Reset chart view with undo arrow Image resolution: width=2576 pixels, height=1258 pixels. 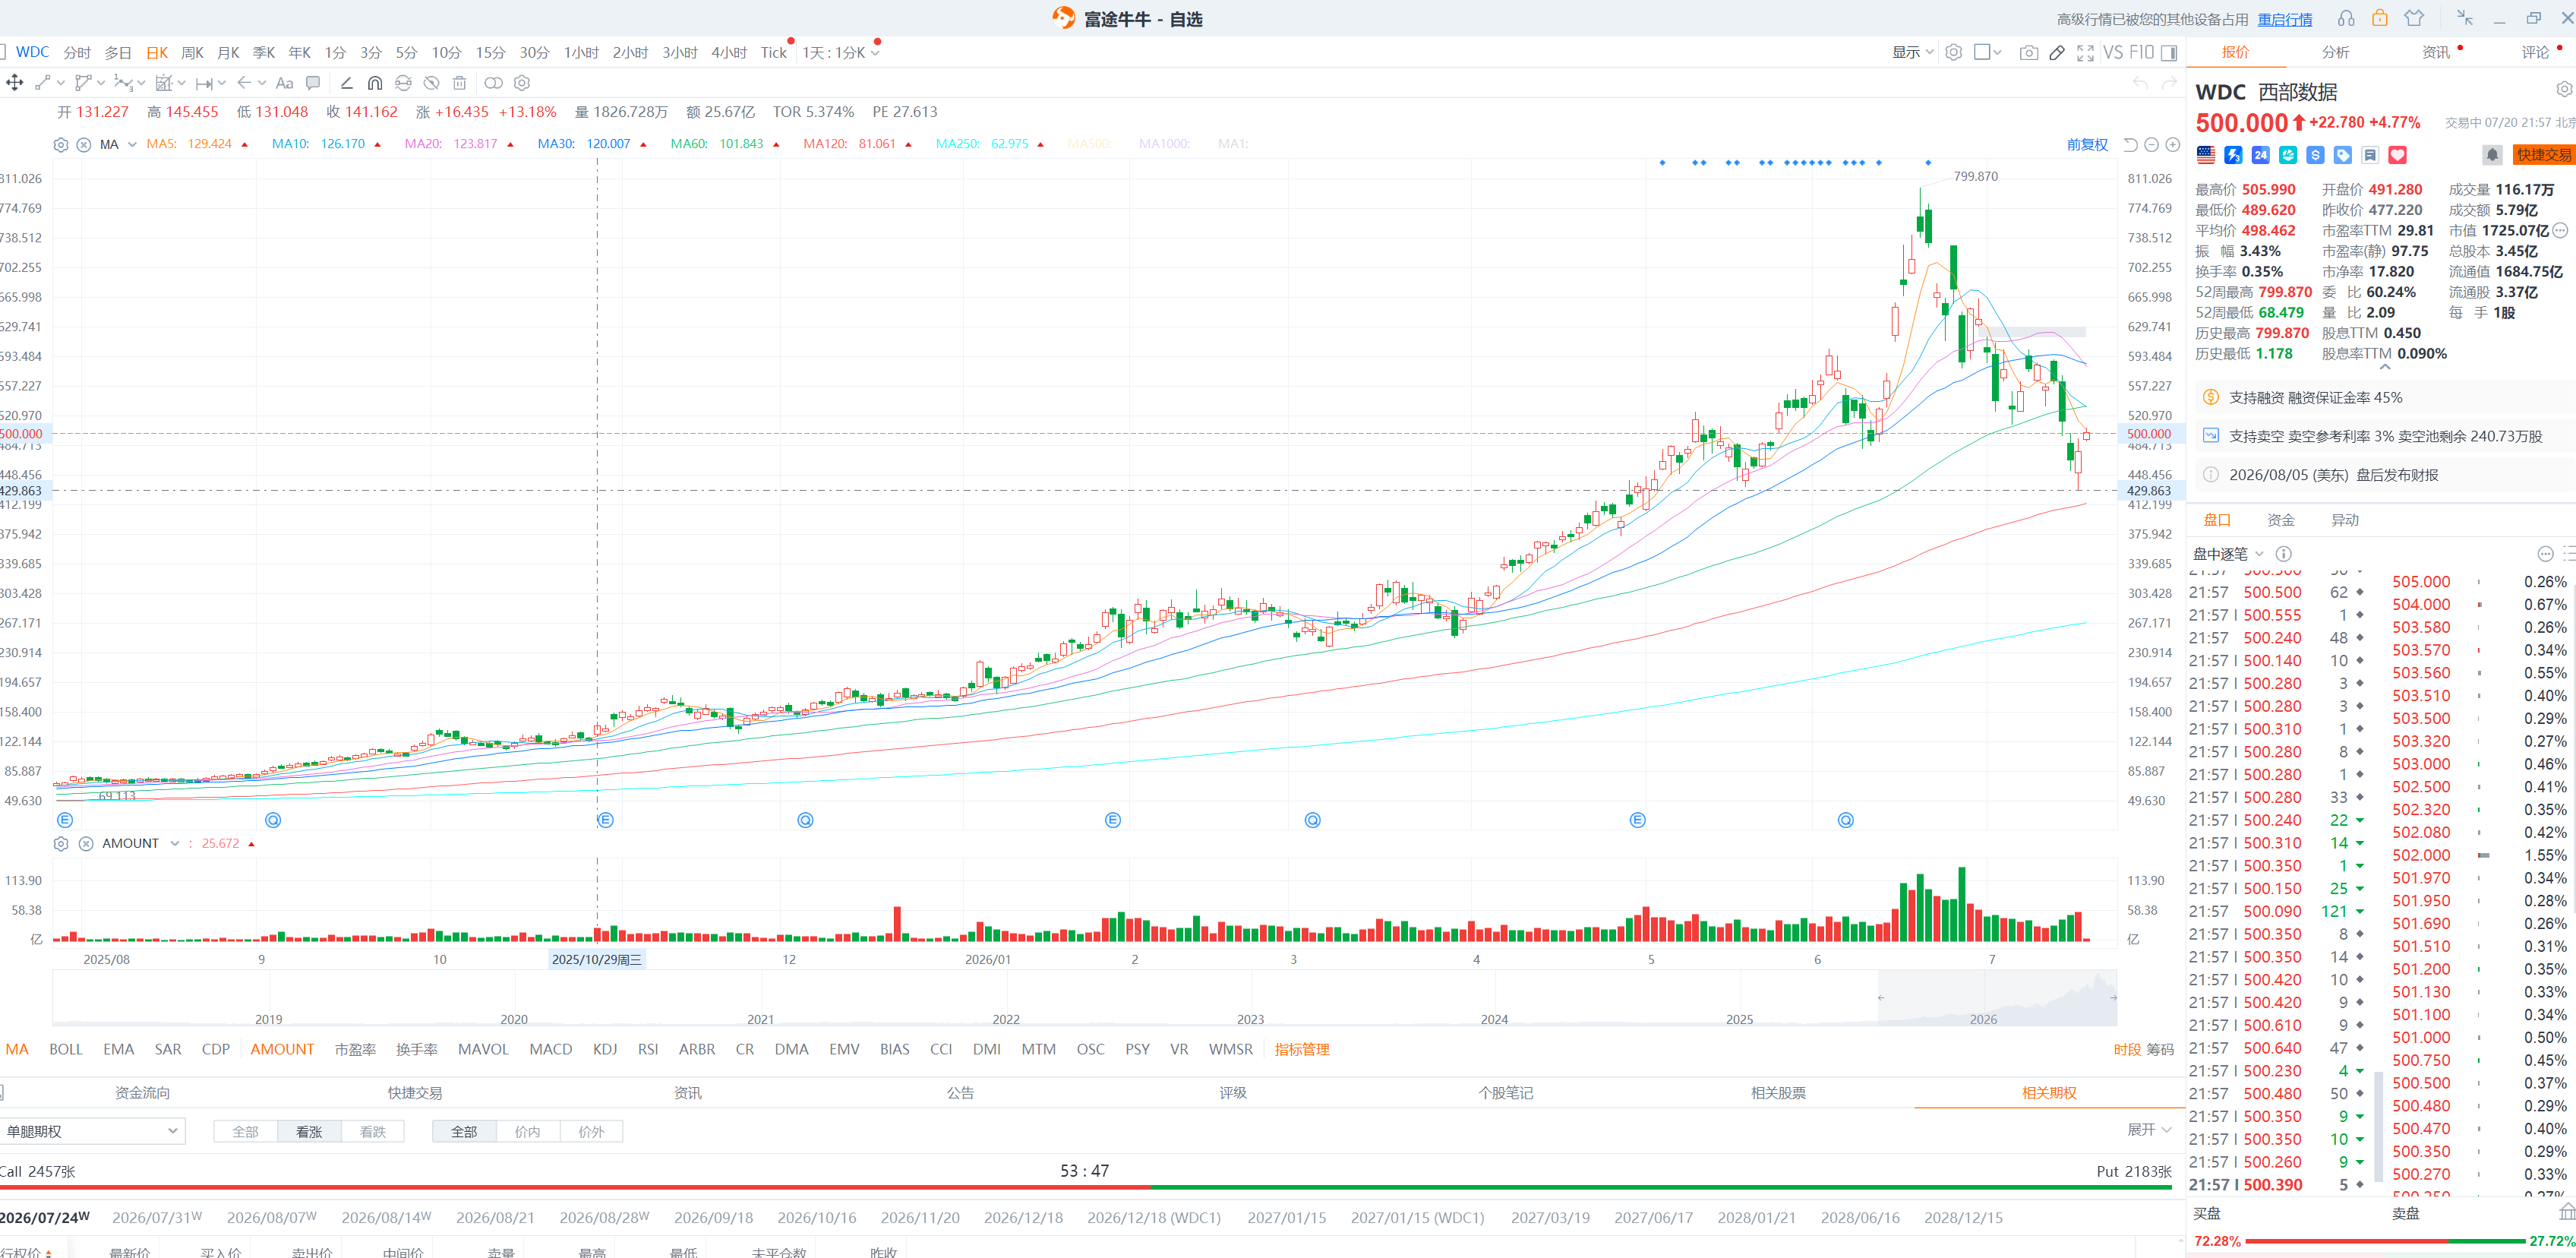[x=2131, y=145]
